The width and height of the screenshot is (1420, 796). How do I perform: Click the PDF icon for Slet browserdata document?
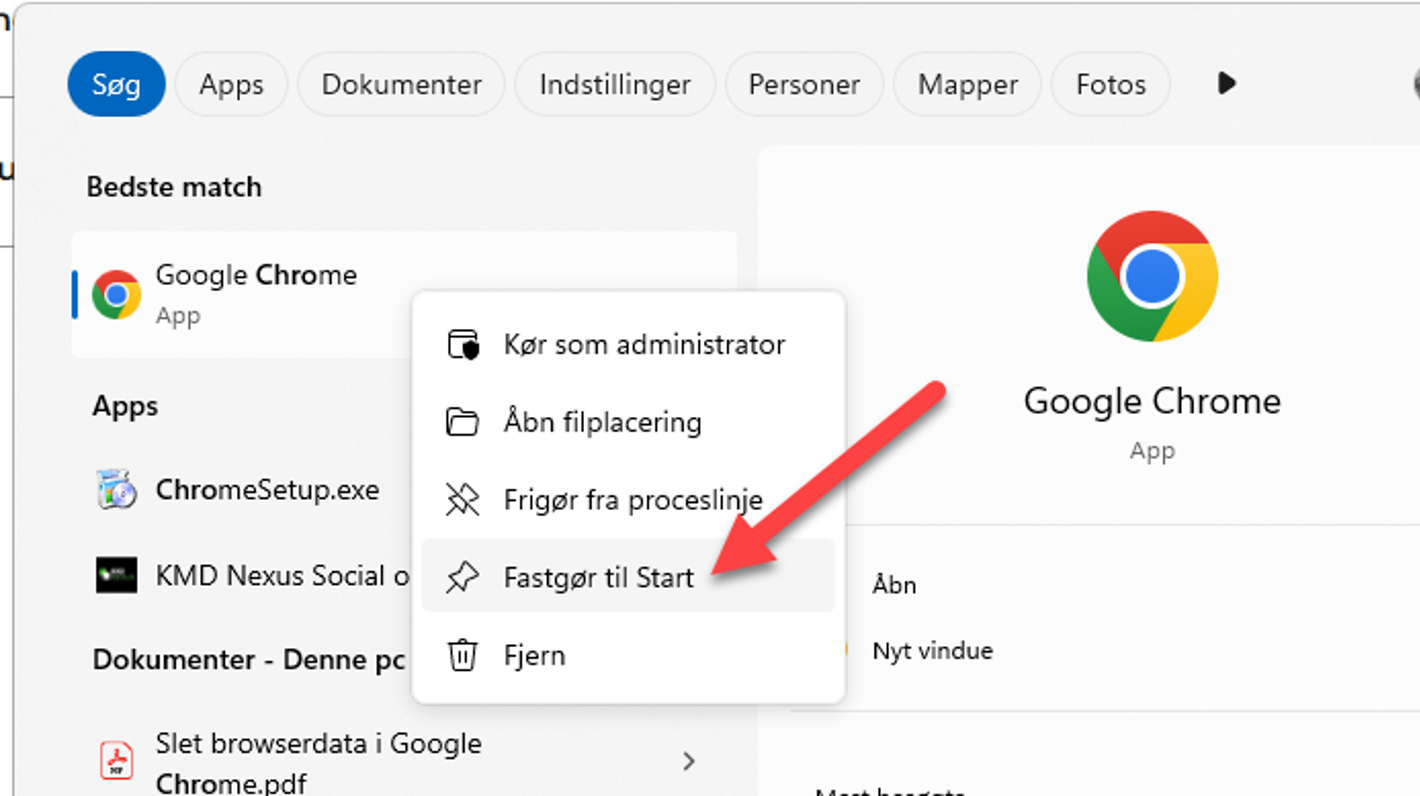point(116,761)
